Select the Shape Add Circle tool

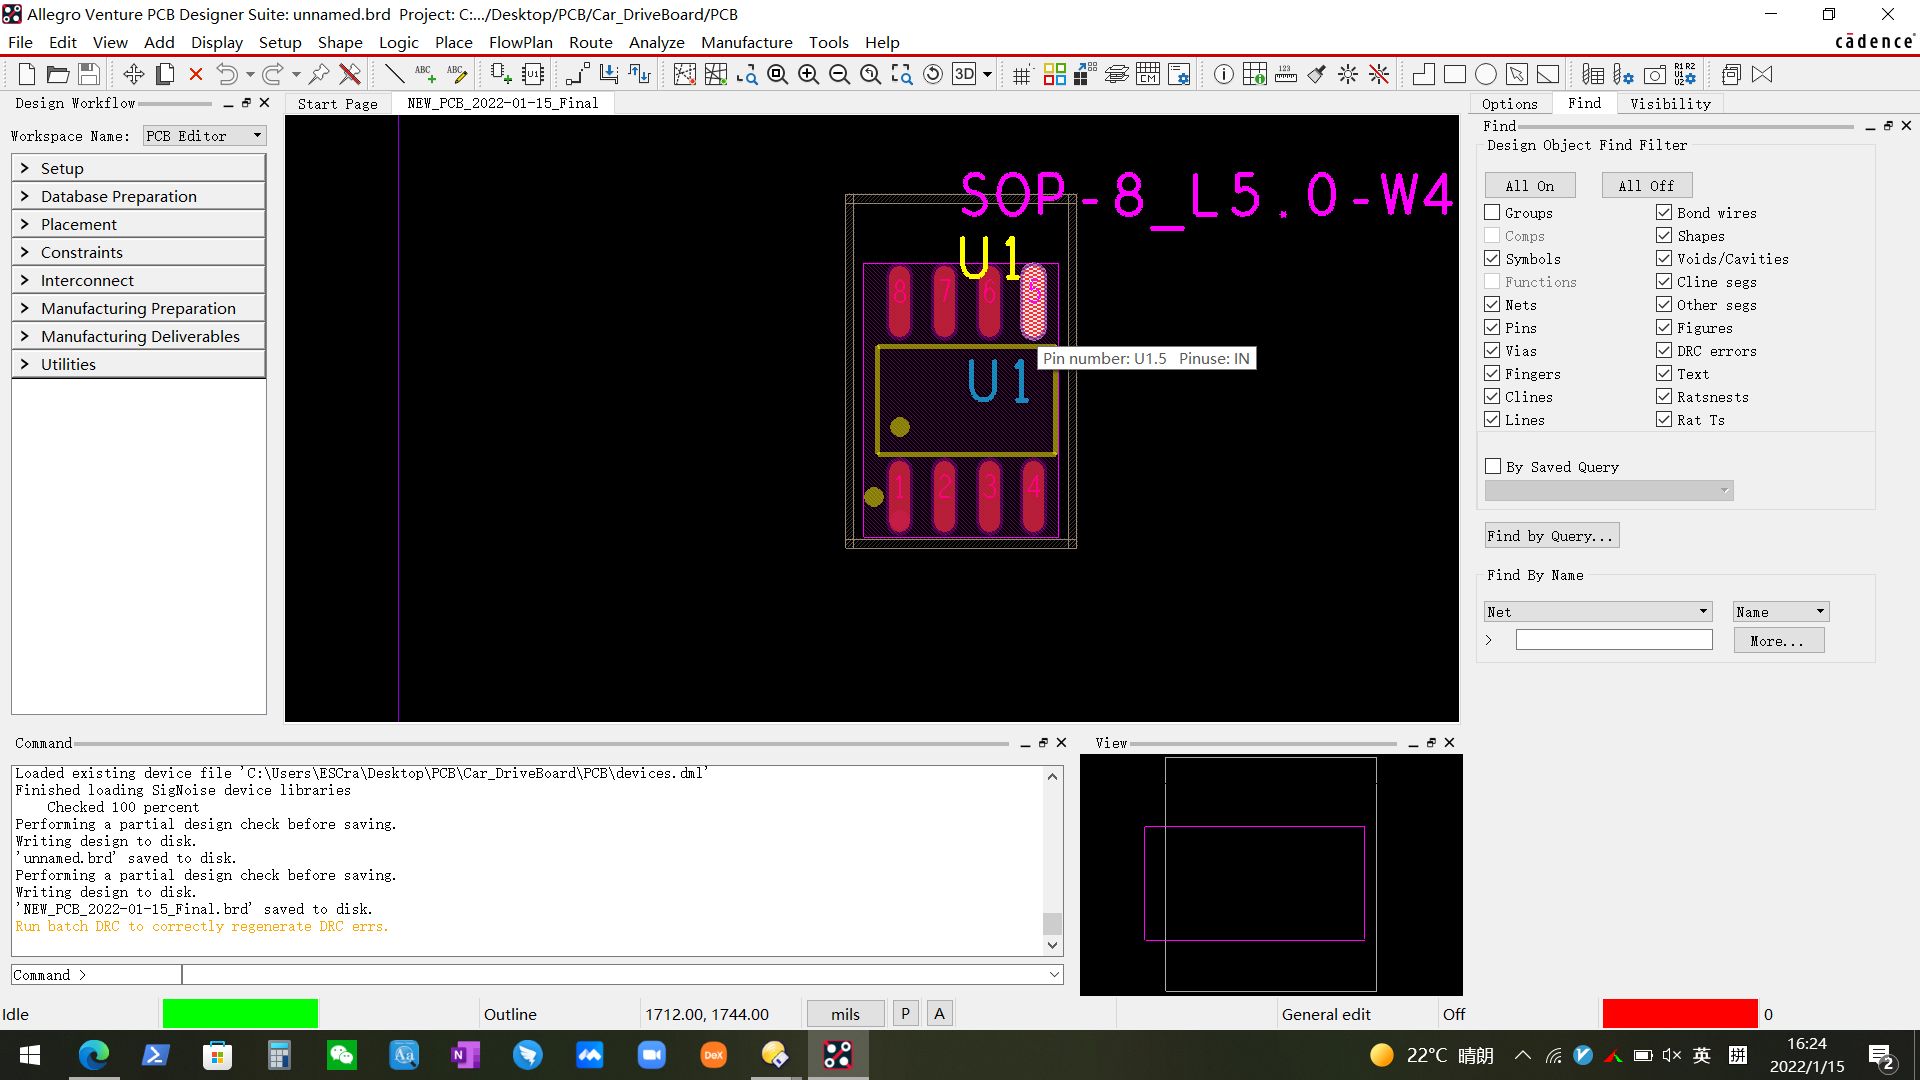[x=1486, y=74]
